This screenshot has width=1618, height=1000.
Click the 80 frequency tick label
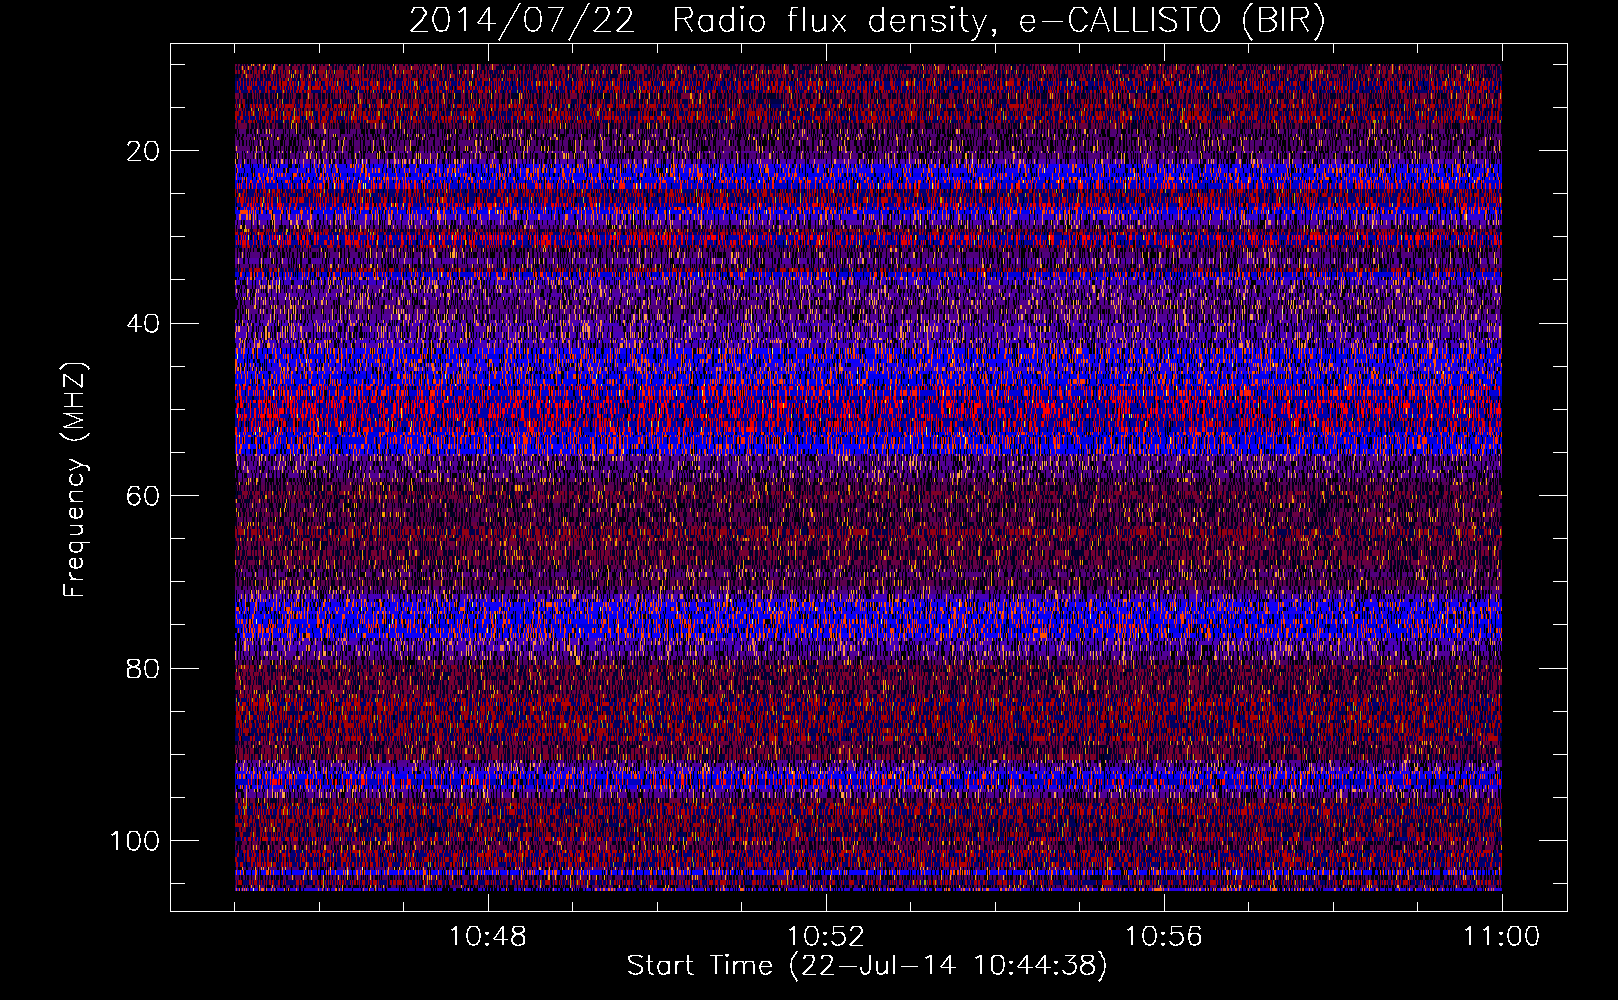(x=143, y=668)
